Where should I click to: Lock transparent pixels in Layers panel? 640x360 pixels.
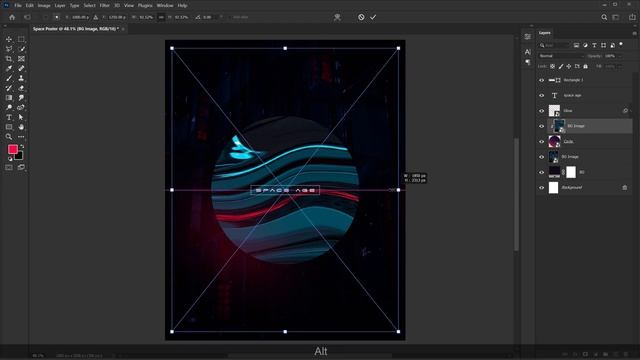(553, 66)
